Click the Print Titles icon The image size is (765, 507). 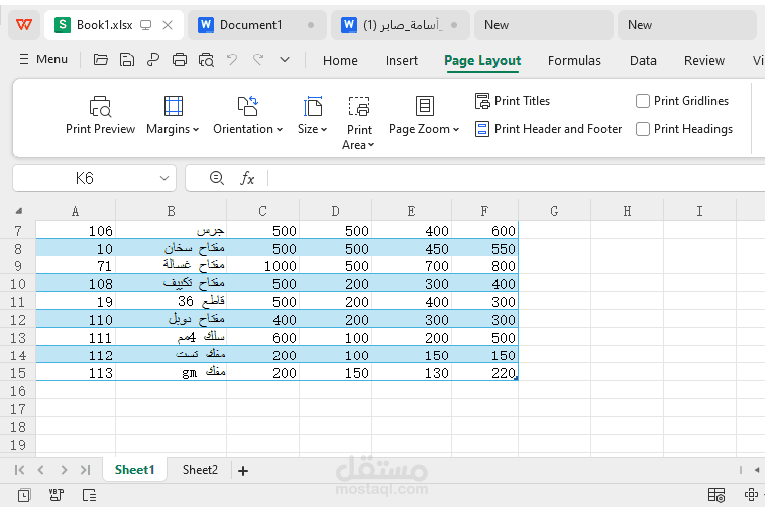coord(482,101)
